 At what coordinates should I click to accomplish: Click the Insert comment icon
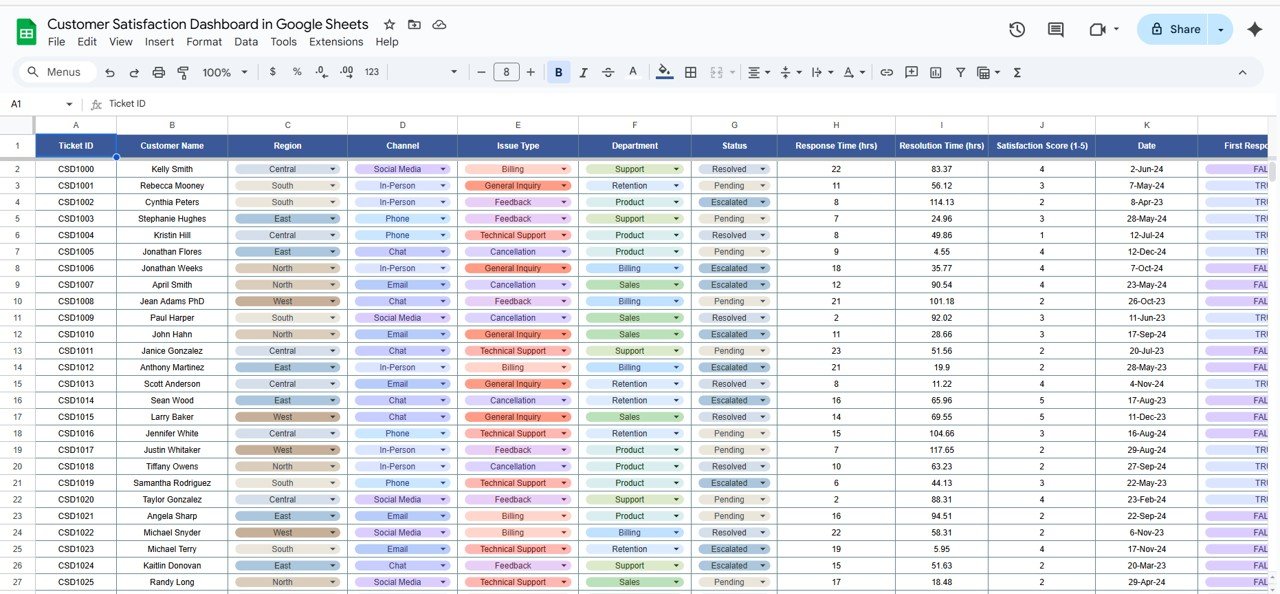(x=911, y=72)
